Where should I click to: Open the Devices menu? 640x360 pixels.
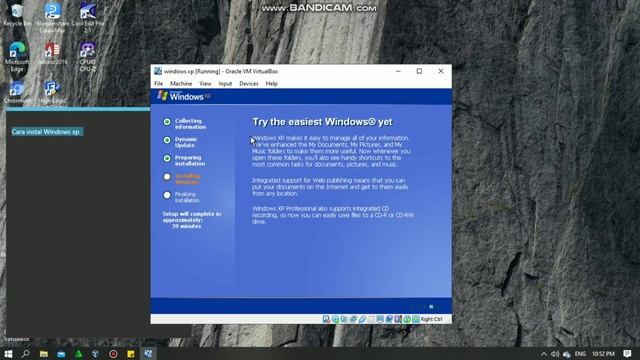click(249, 84)
